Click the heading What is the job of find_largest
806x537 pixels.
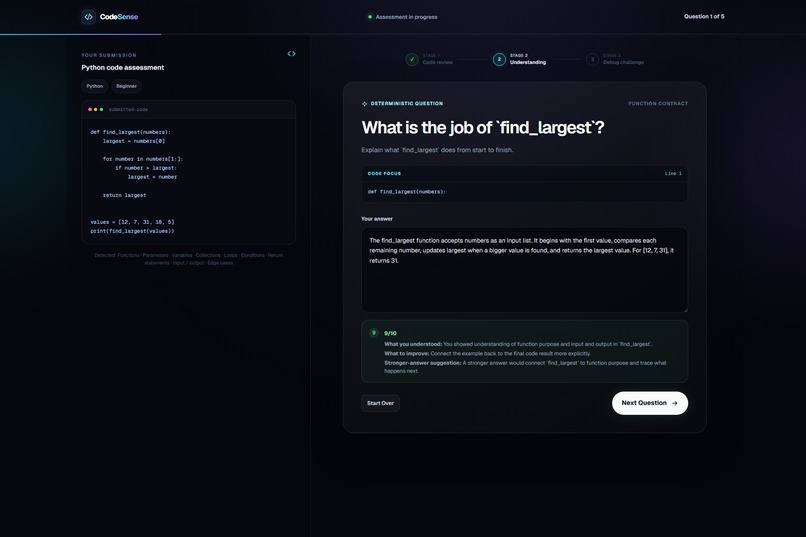[x=483, y=127]
